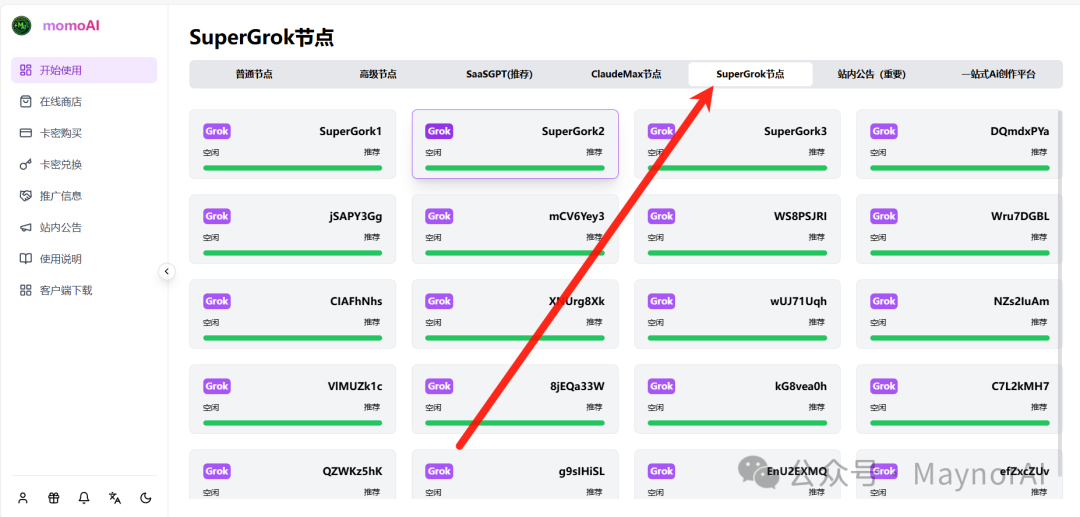Open 卡密购买 sidebar entry
Image resolution: width=1080 pixels, height=517 pixels.
84,133
